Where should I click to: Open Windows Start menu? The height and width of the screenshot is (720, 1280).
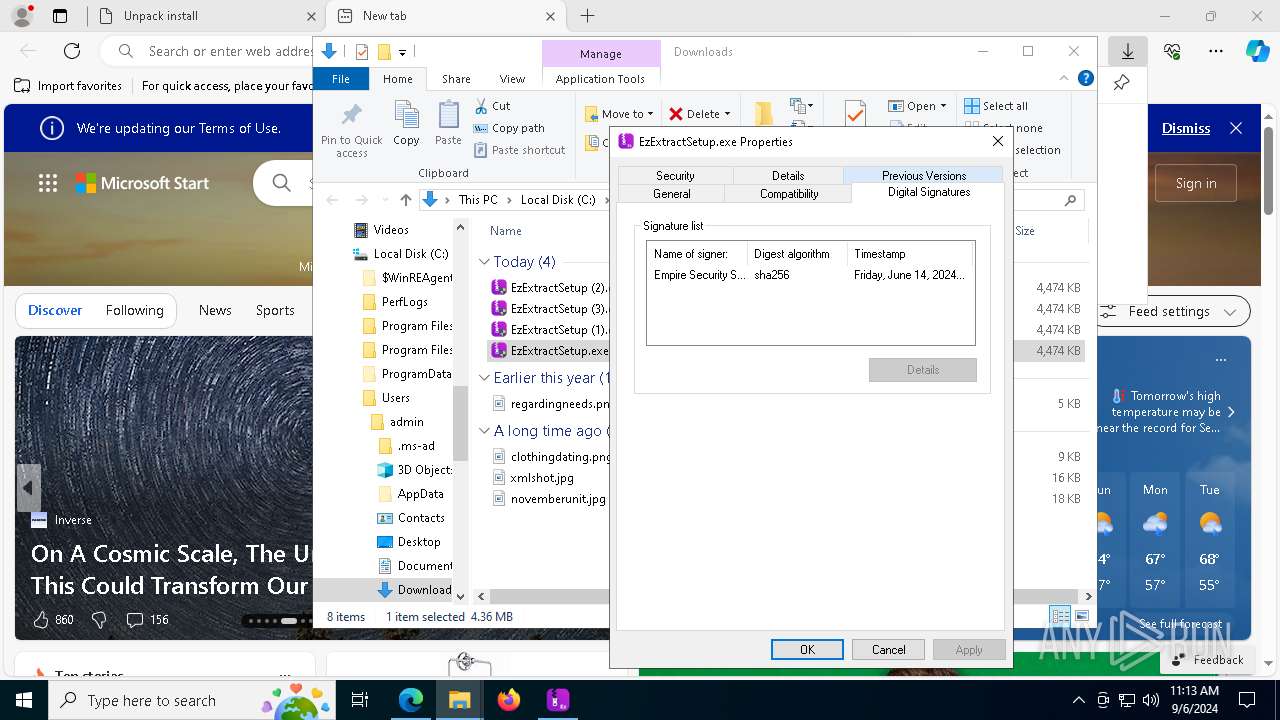click(24, 700)
